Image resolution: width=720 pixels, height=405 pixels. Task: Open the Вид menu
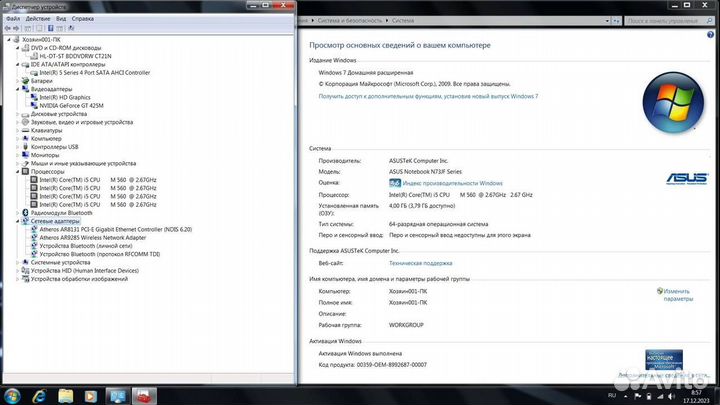pyautogui.click(x=61, y=19)
